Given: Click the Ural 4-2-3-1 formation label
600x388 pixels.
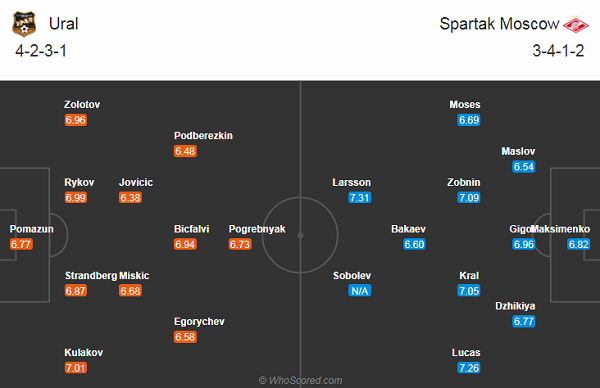Looking at the screenshot, I should pyautogui.click(x=41, y=51).
